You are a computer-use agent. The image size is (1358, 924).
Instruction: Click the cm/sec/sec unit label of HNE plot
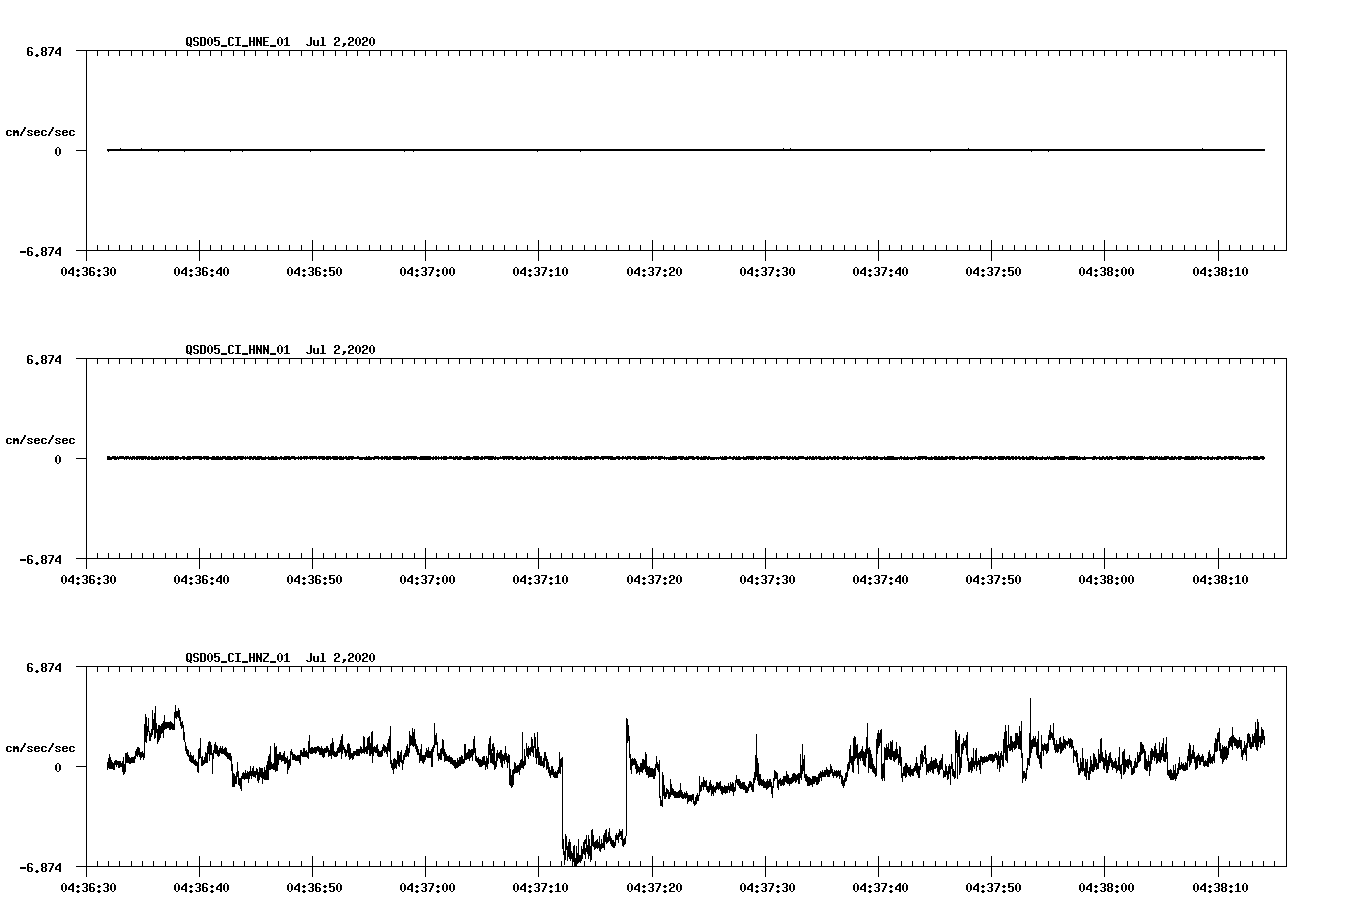click(40, 132)
